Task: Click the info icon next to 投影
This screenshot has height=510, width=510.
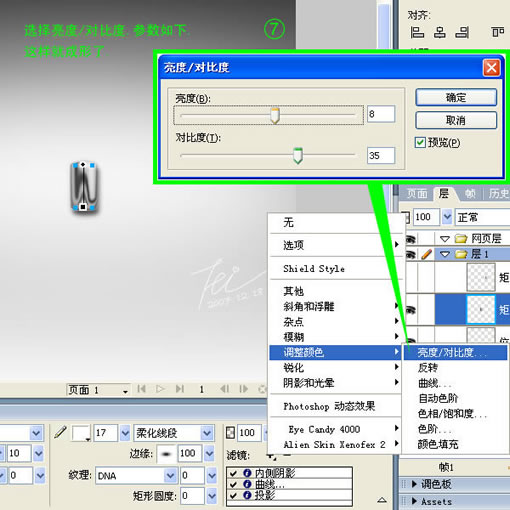Action: click(x=247, y=495)
